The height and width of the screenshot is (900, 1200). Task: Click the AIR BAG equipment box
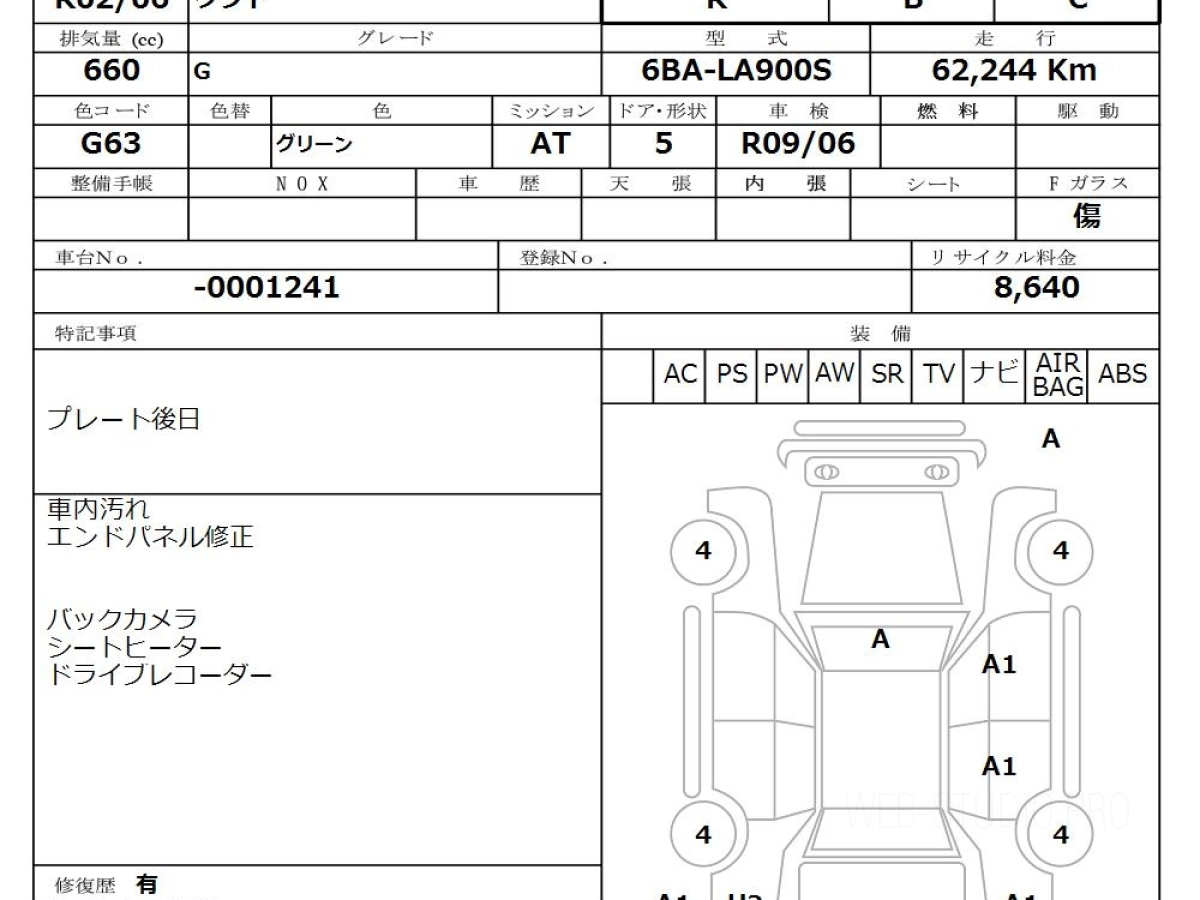pos(1058,374)
